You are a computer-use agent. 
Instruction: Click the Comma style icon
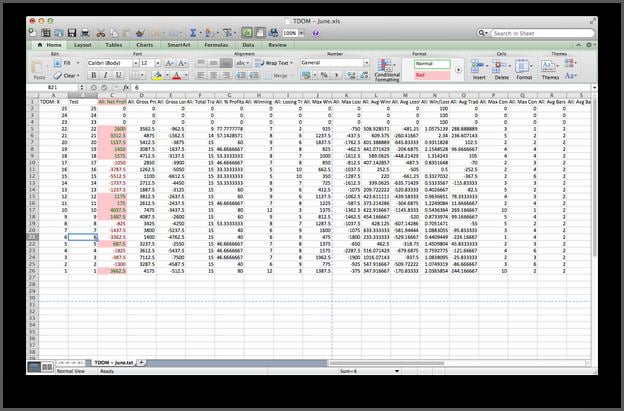(x=336, y=75)
